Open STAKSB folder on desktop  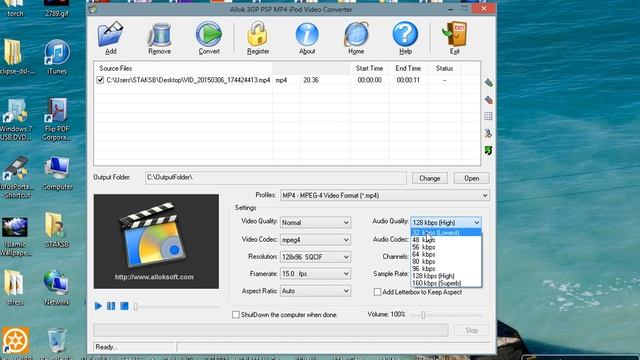[x=57, y=230]
